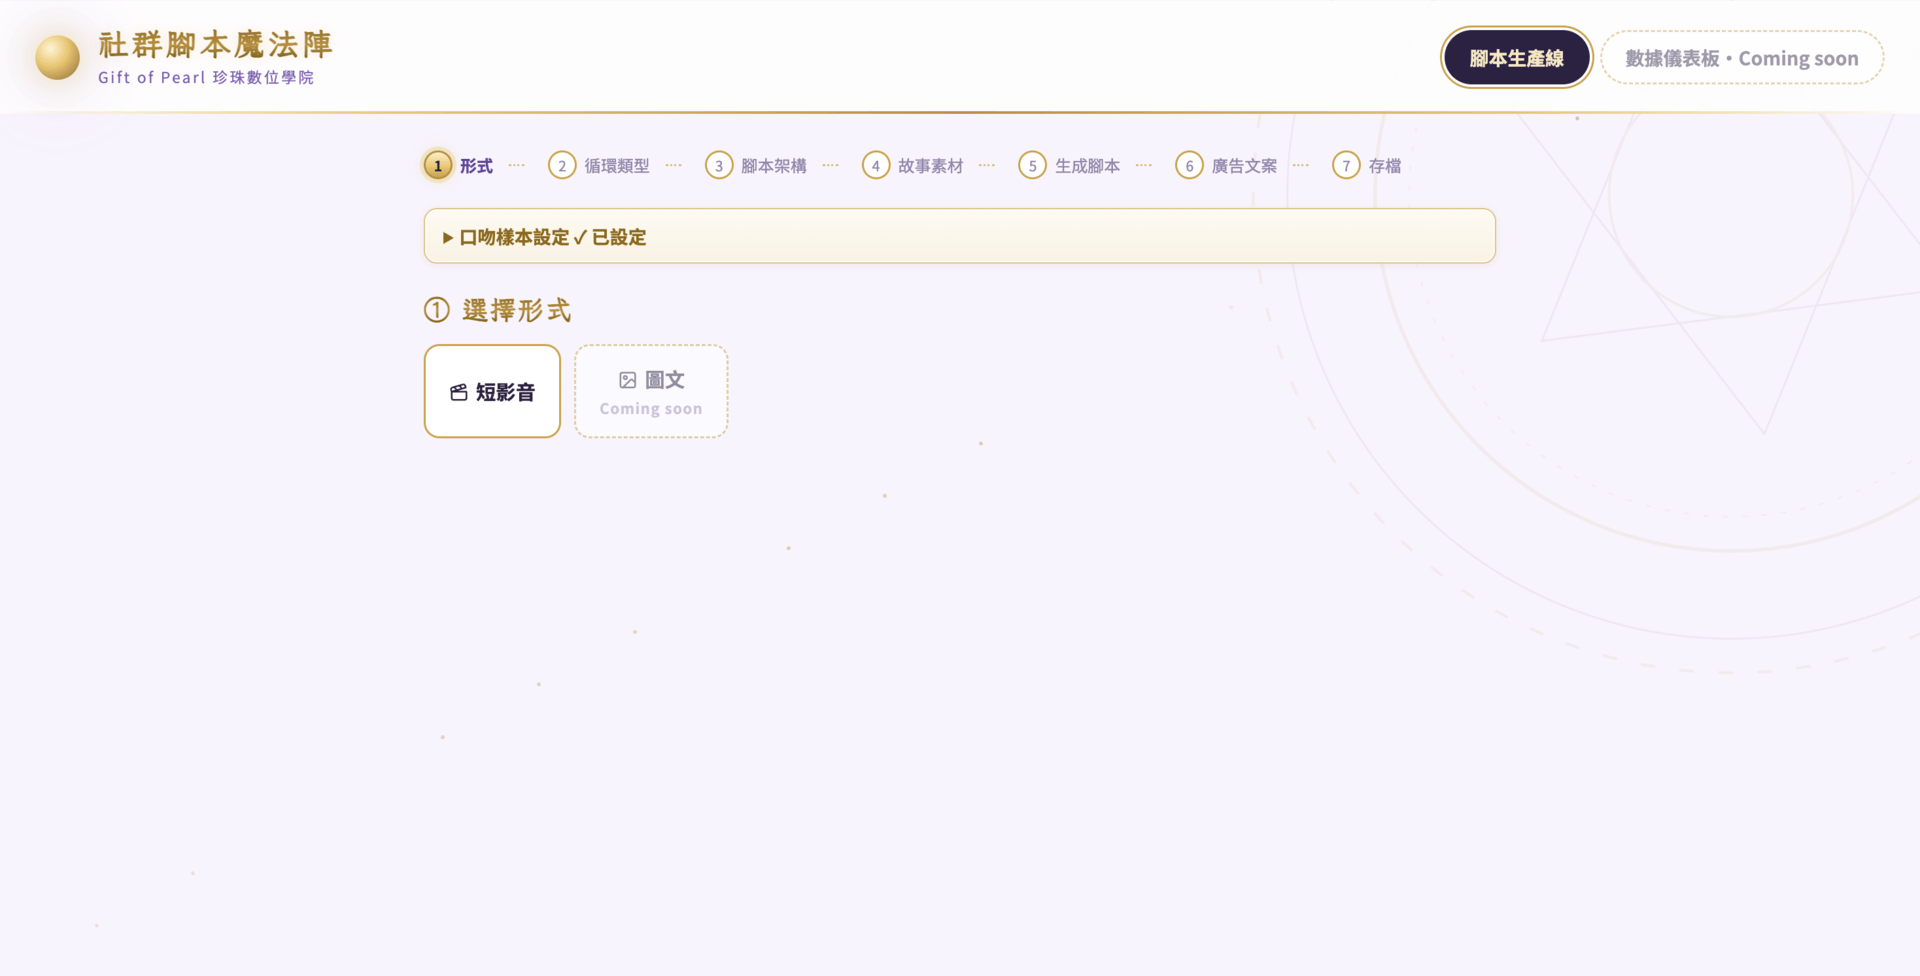
Task: Jump to the 廣告文案 step
Action: [1244, 166]
